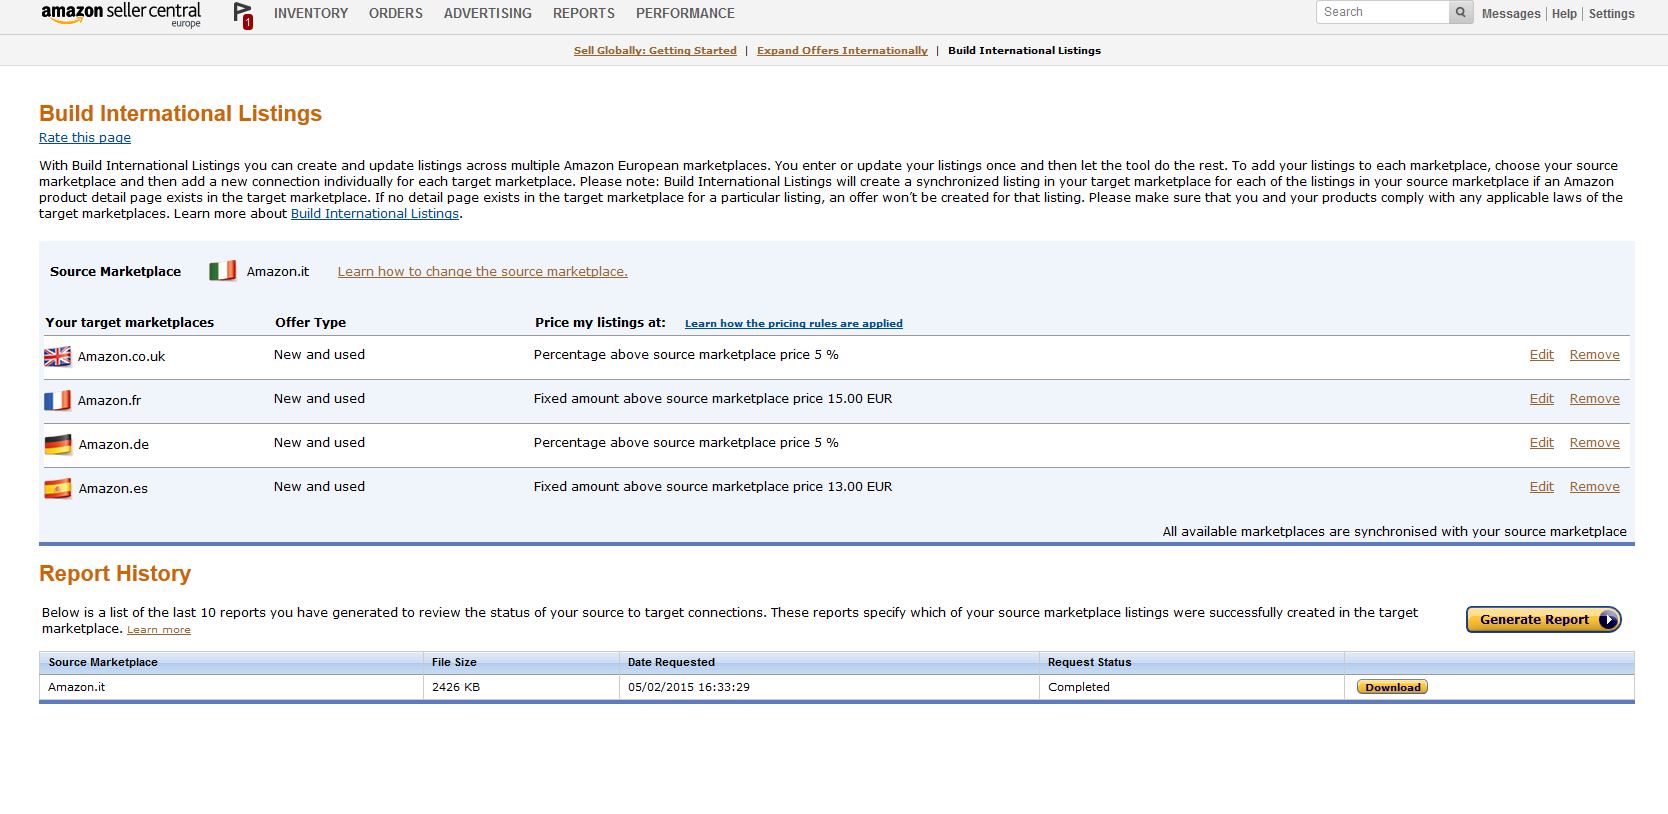The width and height of the screenshot is (1668, 814).
Task: Click the Amazon Seller Central logo
Action: [121, 14]
